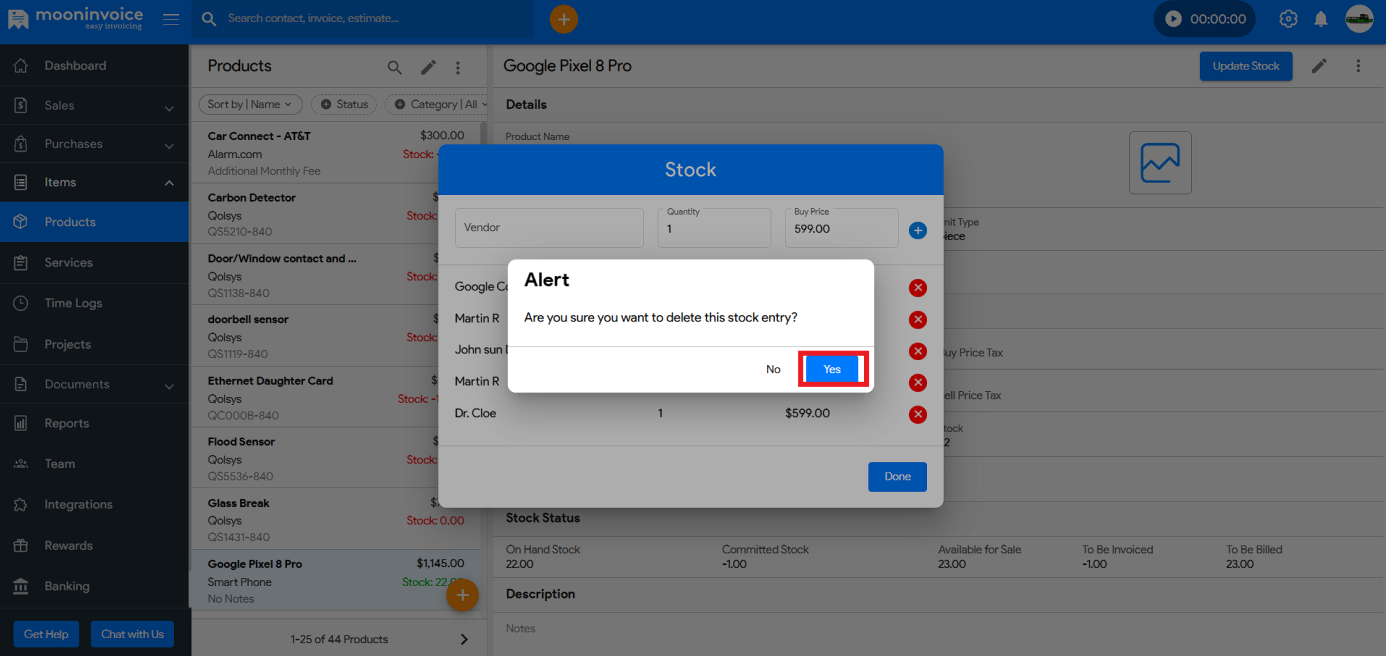Click the Update Stock button
Screen dimensions: 1386x656
[x=1246, y=66]
